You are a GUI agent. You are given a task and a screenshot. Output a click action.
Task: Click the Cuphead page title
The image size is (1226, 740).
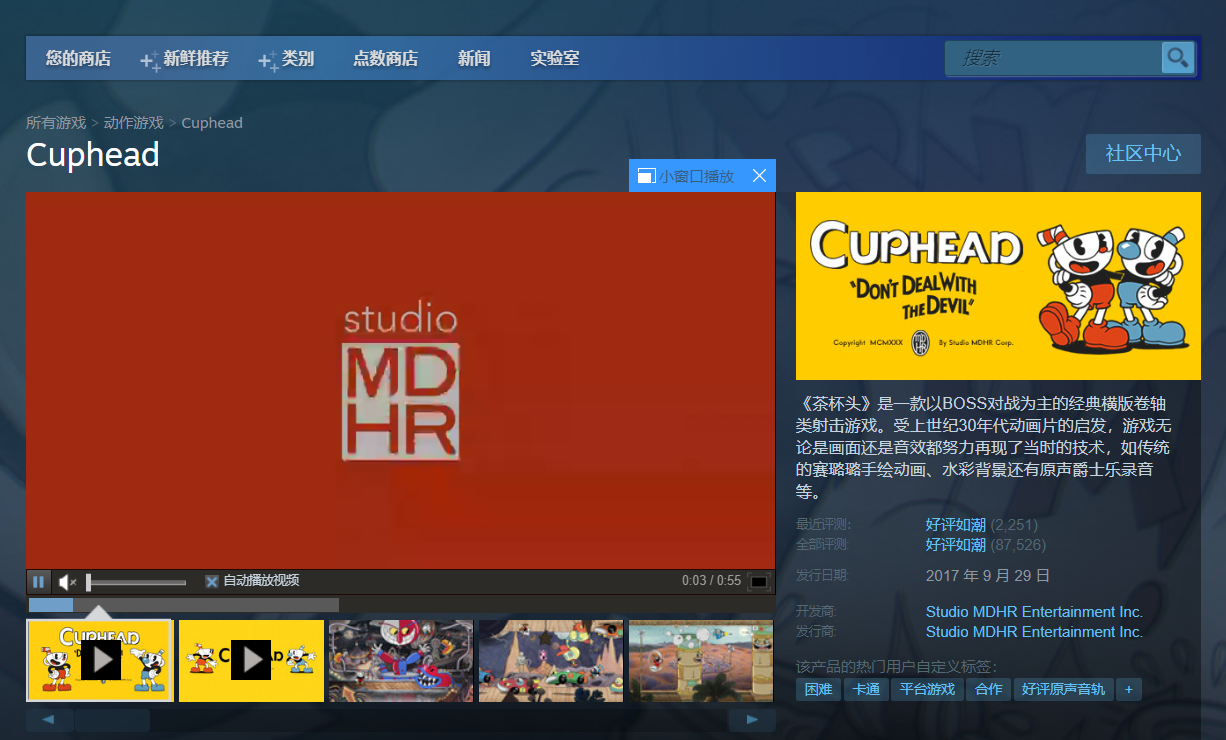pos(93,155)
